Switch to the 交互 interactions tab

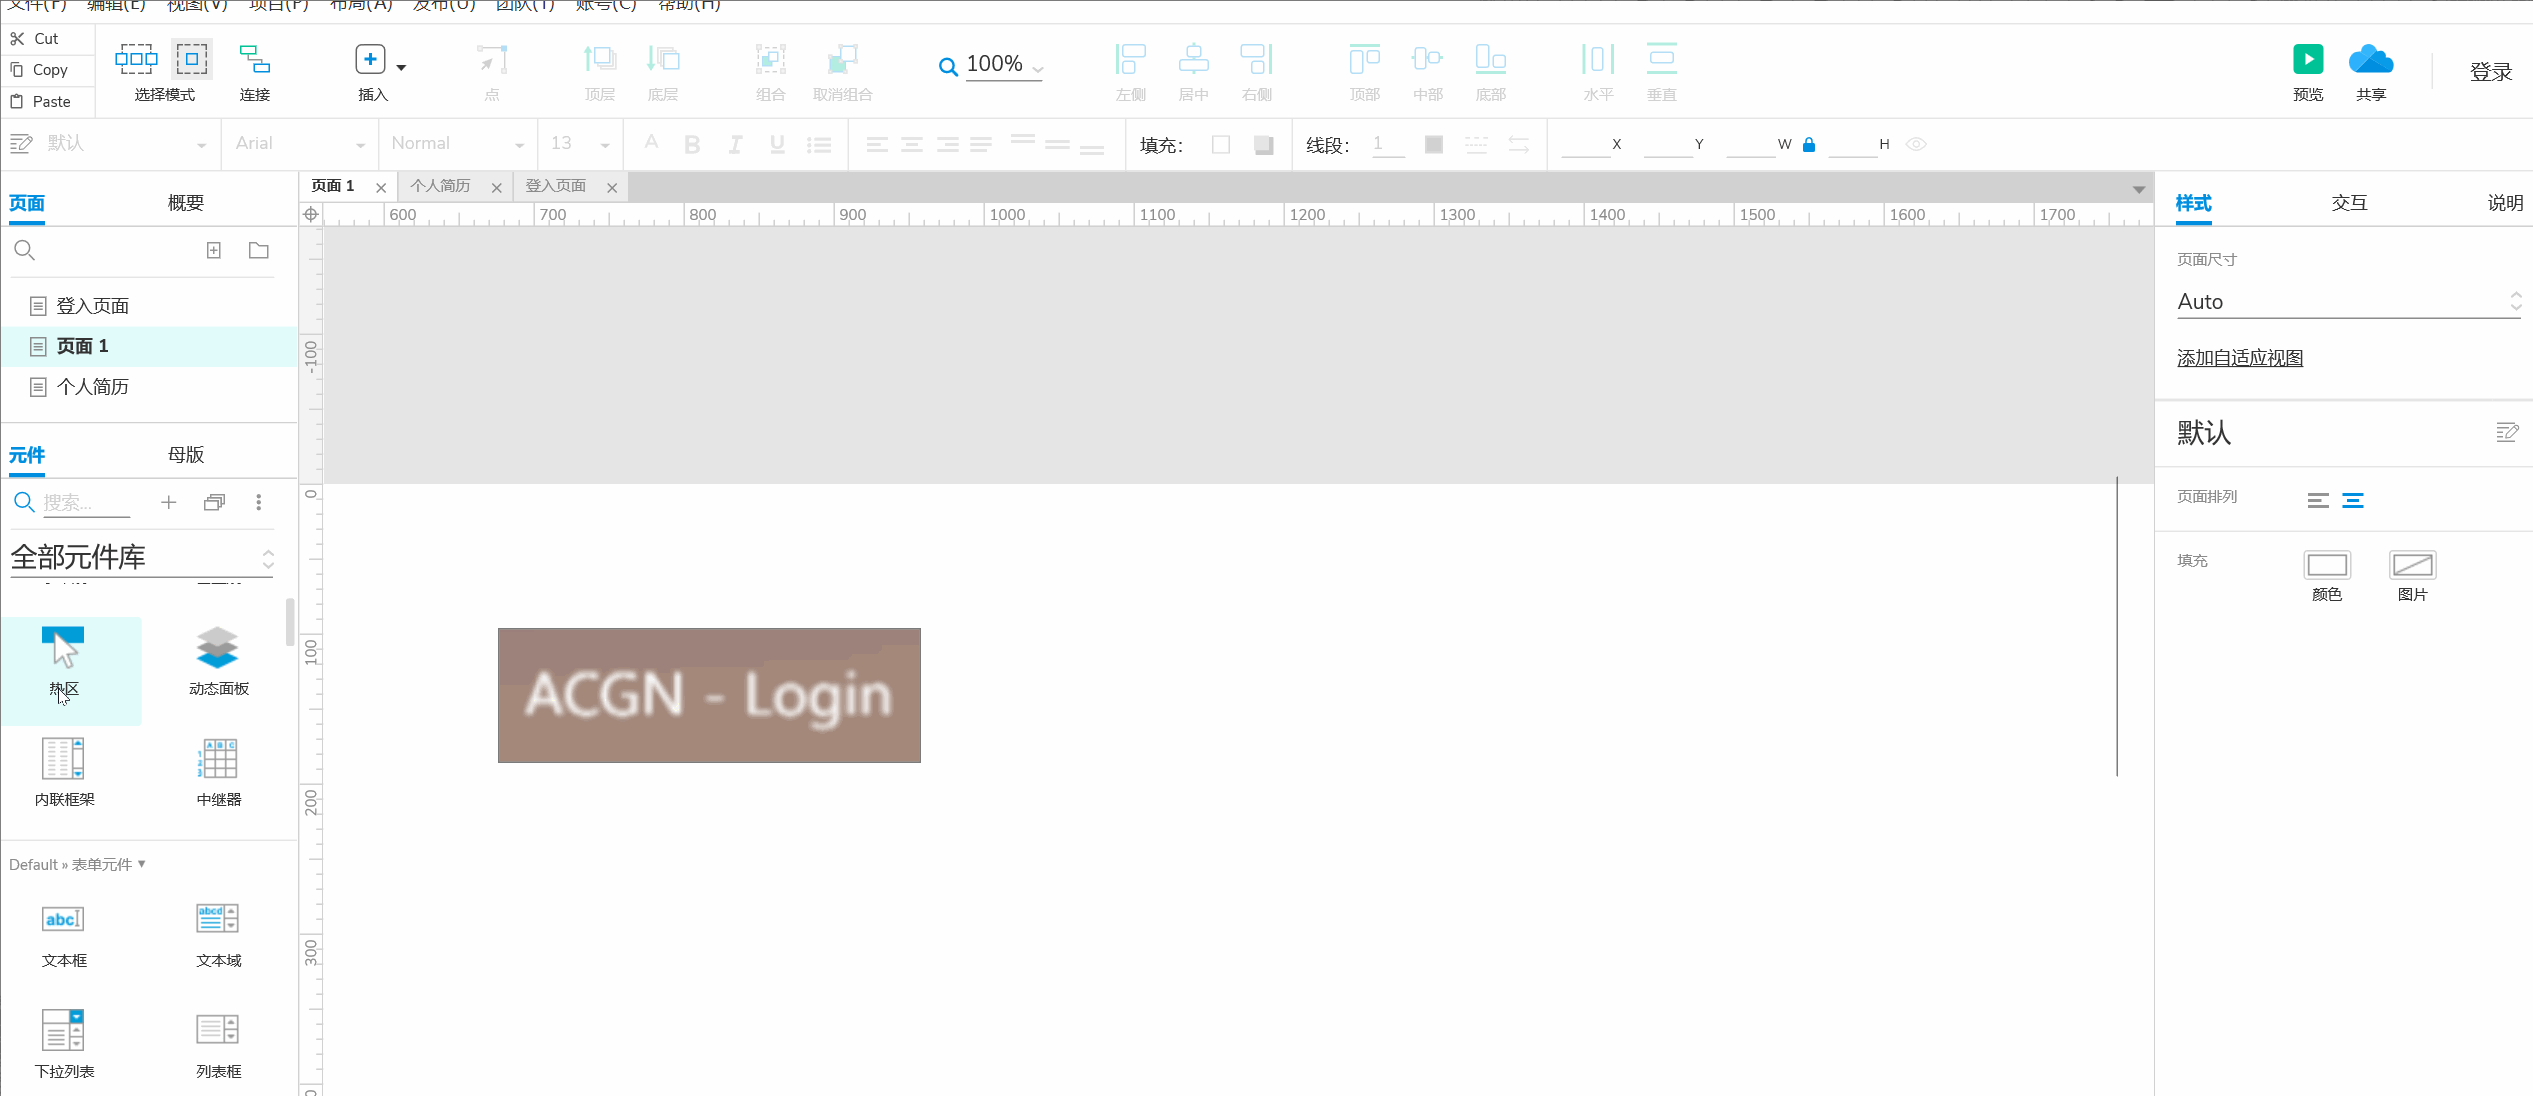(x=2349, y=203)
